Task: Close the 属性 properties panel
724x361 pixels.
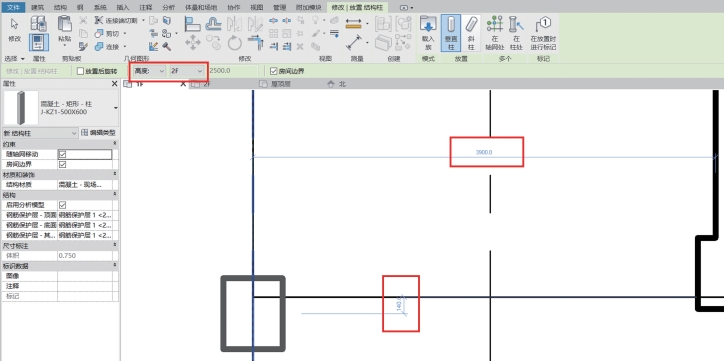Action: pyautogui.click(x=115, y=84)
